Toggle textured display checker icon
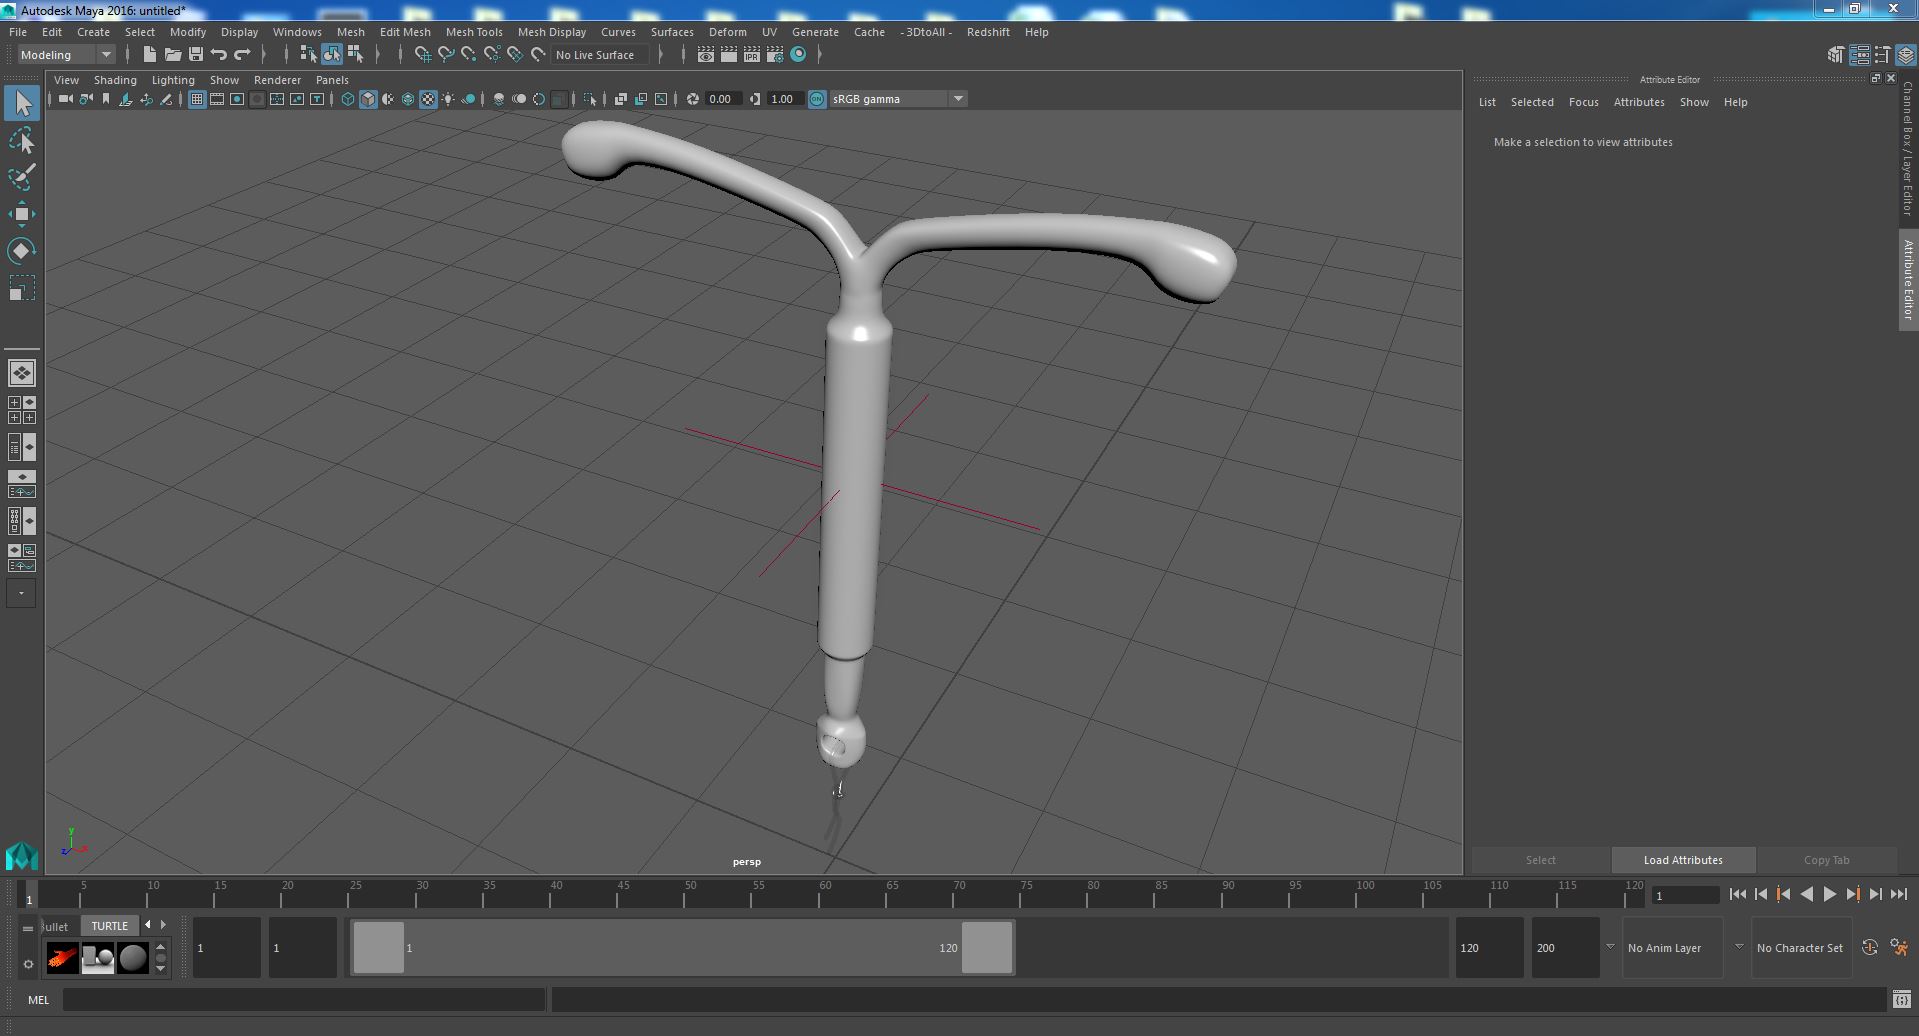 pyautogui.click(x=428, y=99)
